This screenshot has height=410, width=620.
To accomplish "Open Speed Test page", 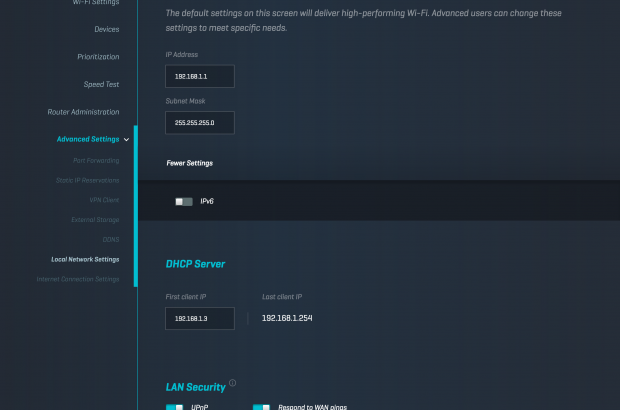I will pyautogui.click(x=101, y=85).
